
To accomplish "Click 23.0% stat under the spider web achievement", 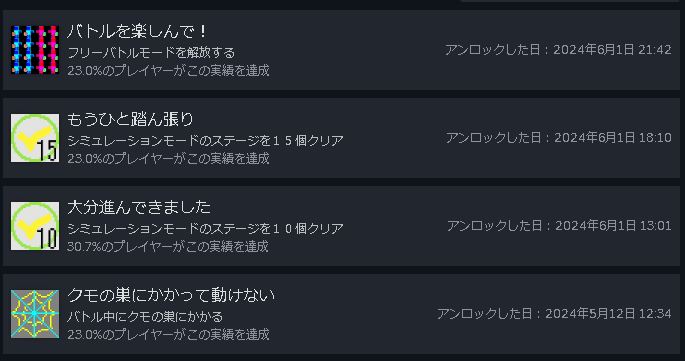I will (x=168, y=334).
